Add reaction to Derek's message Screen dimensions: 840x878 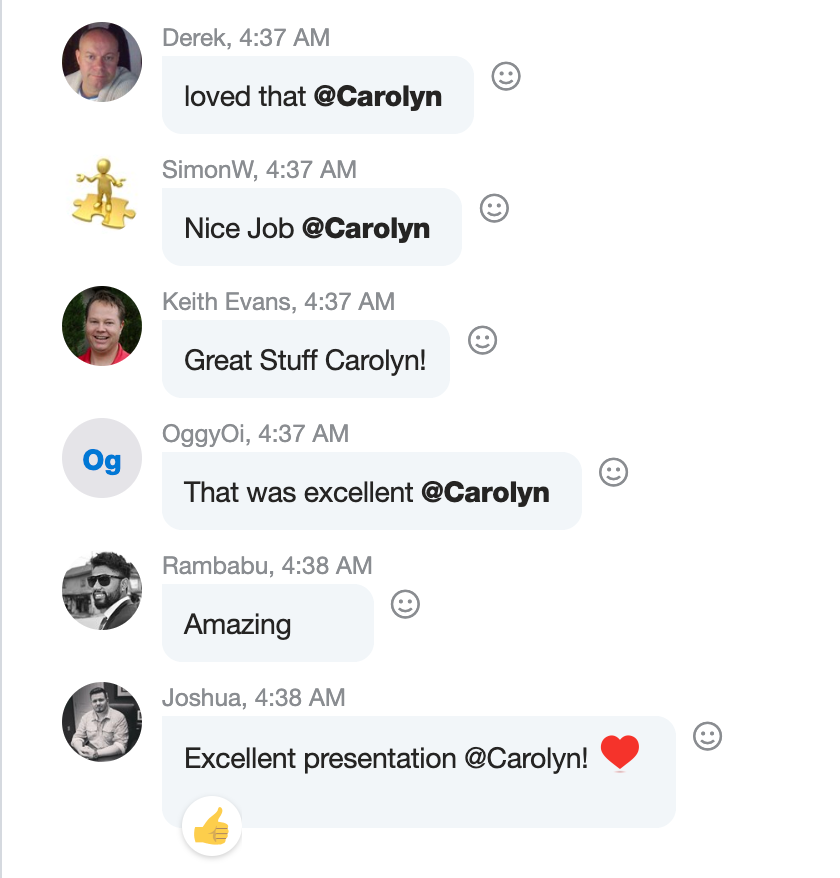pos(506,76)
